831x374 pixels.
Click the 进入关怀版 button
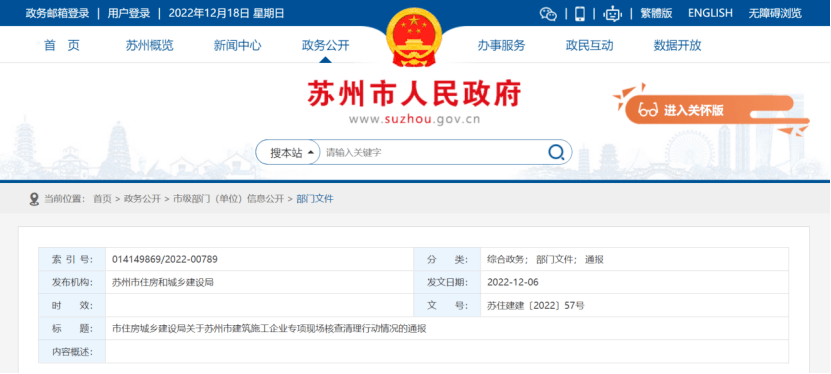point(710,110)
